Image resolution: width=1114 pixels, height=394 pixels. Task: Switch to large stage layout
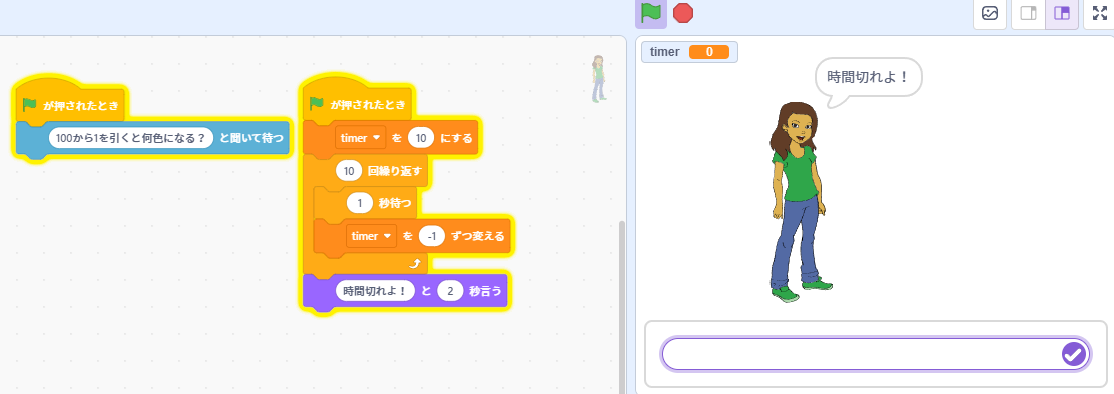point(1062,13)
